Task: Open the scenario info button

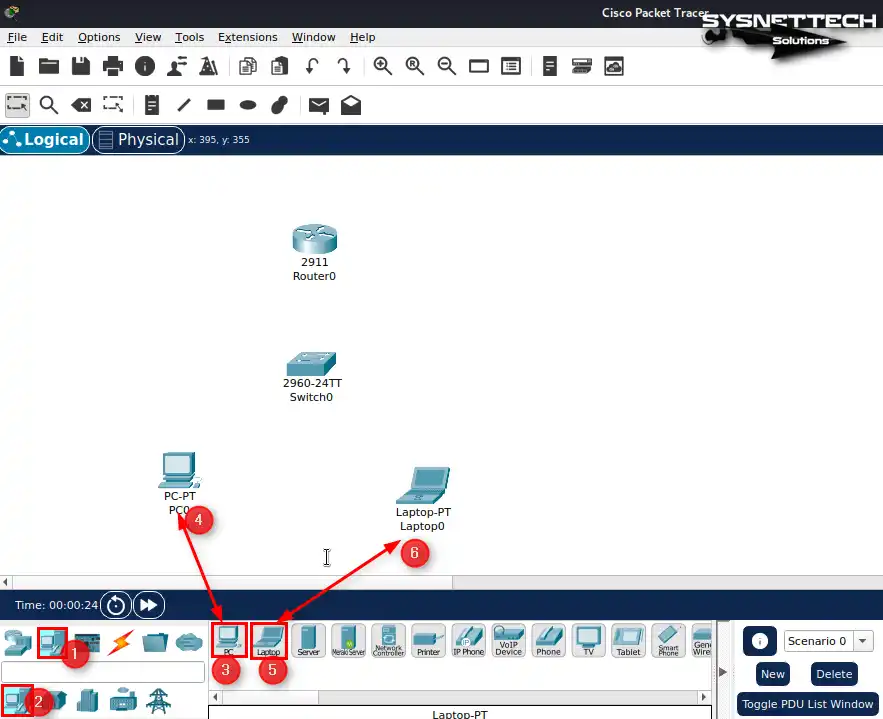Action: tap(760, 641)
